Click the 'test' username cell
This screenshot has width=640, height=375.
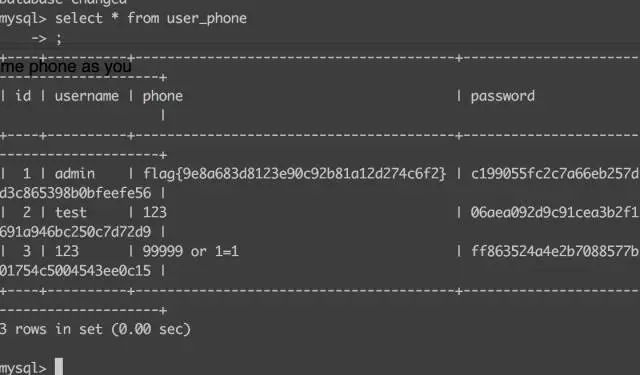(71, 213)
